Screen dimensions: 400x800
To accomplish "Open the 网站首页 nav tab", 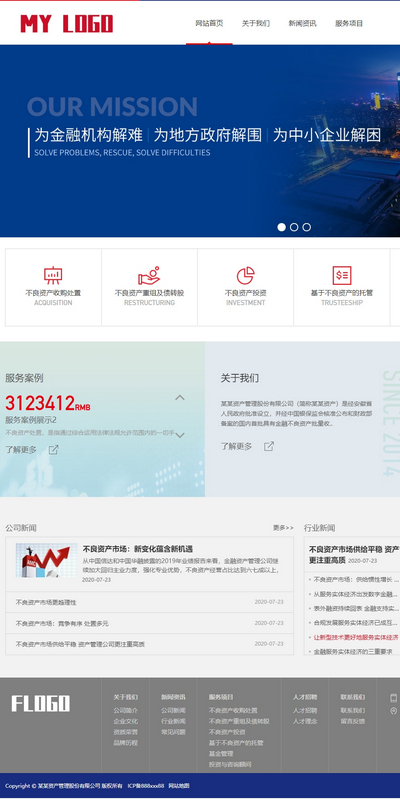I will pyautogui.click(x=209, y=23).
